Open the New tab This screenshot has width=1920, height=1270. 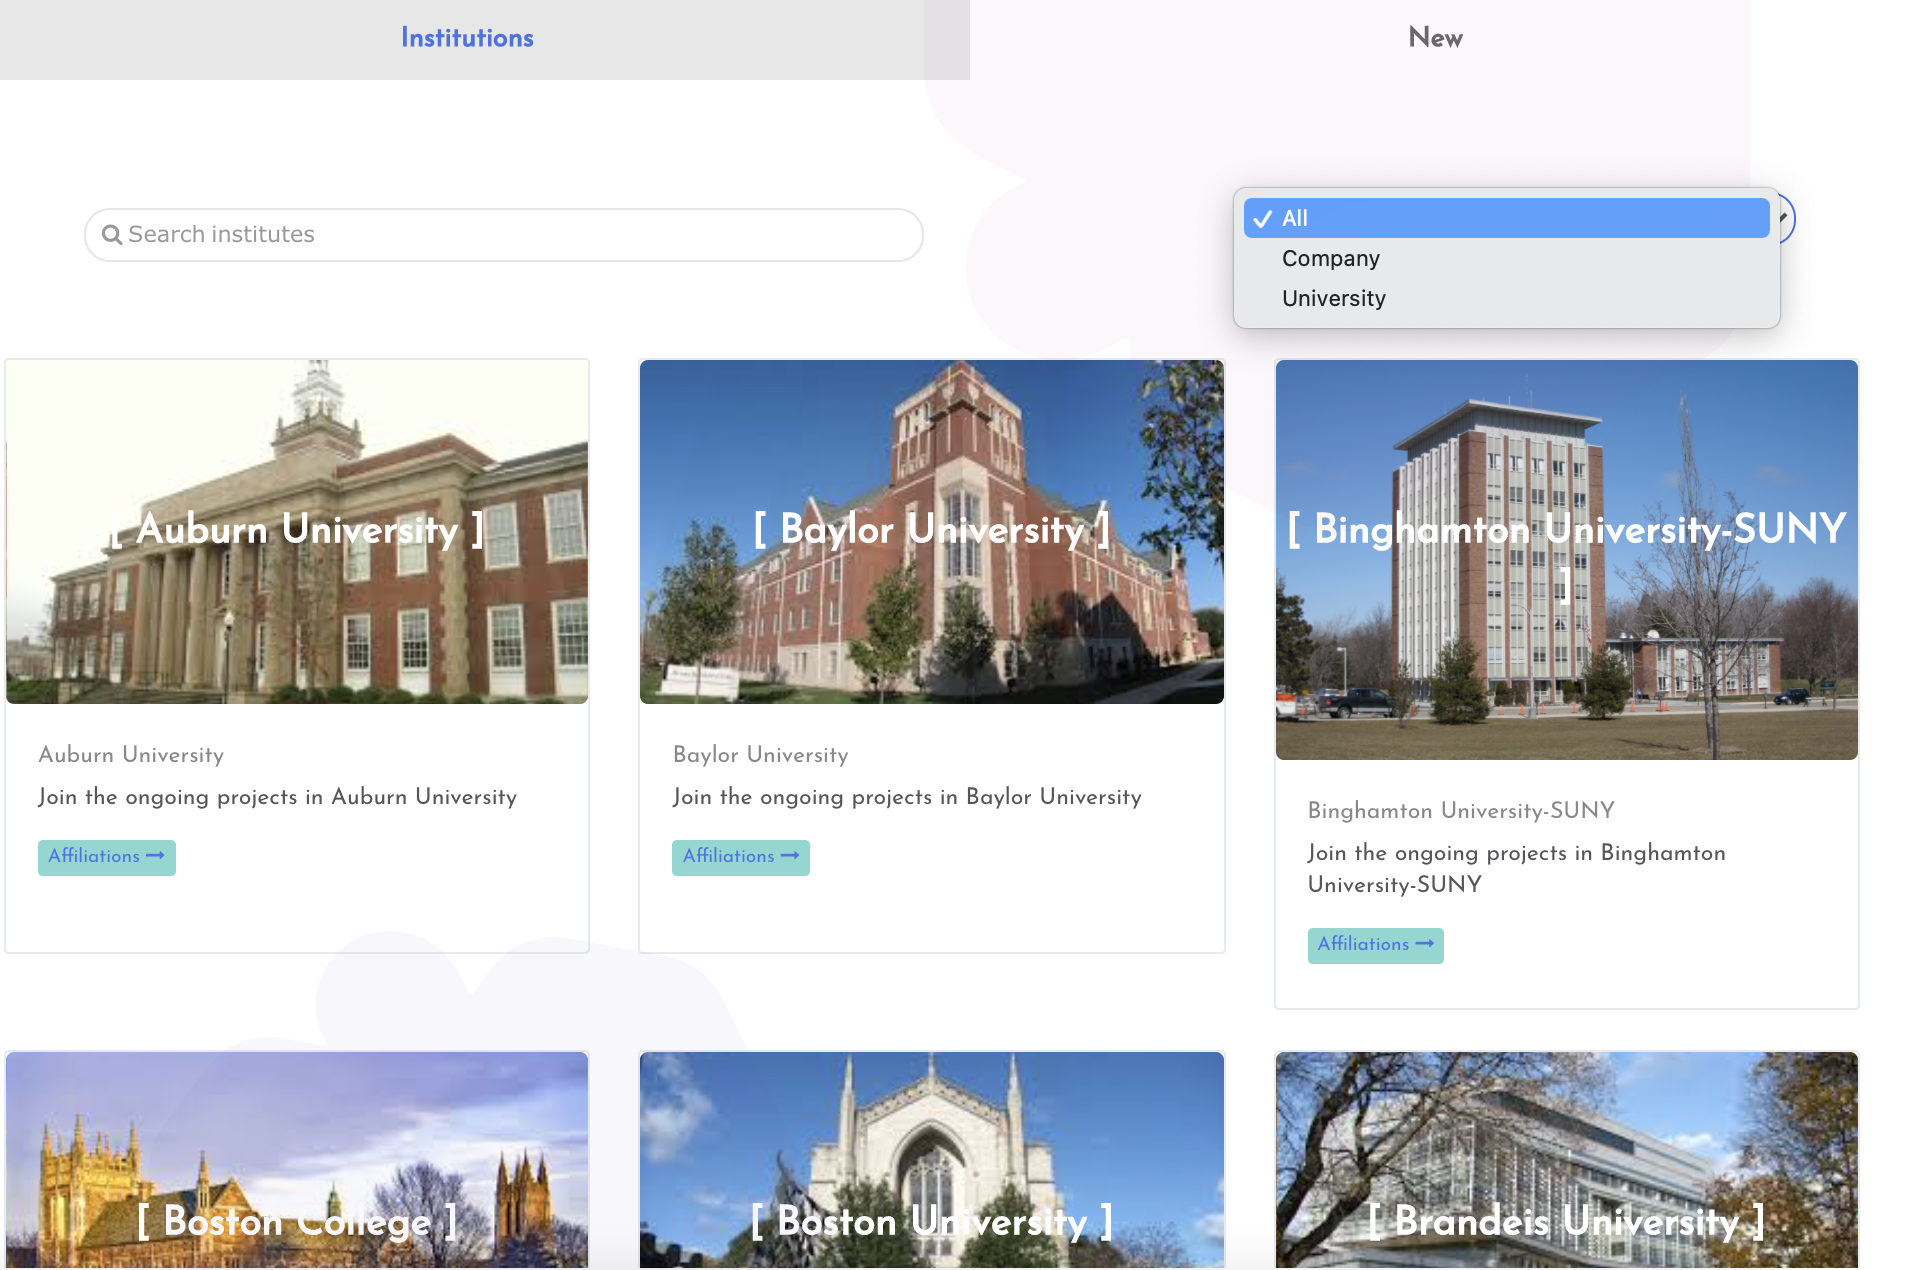click(1435, 38)
